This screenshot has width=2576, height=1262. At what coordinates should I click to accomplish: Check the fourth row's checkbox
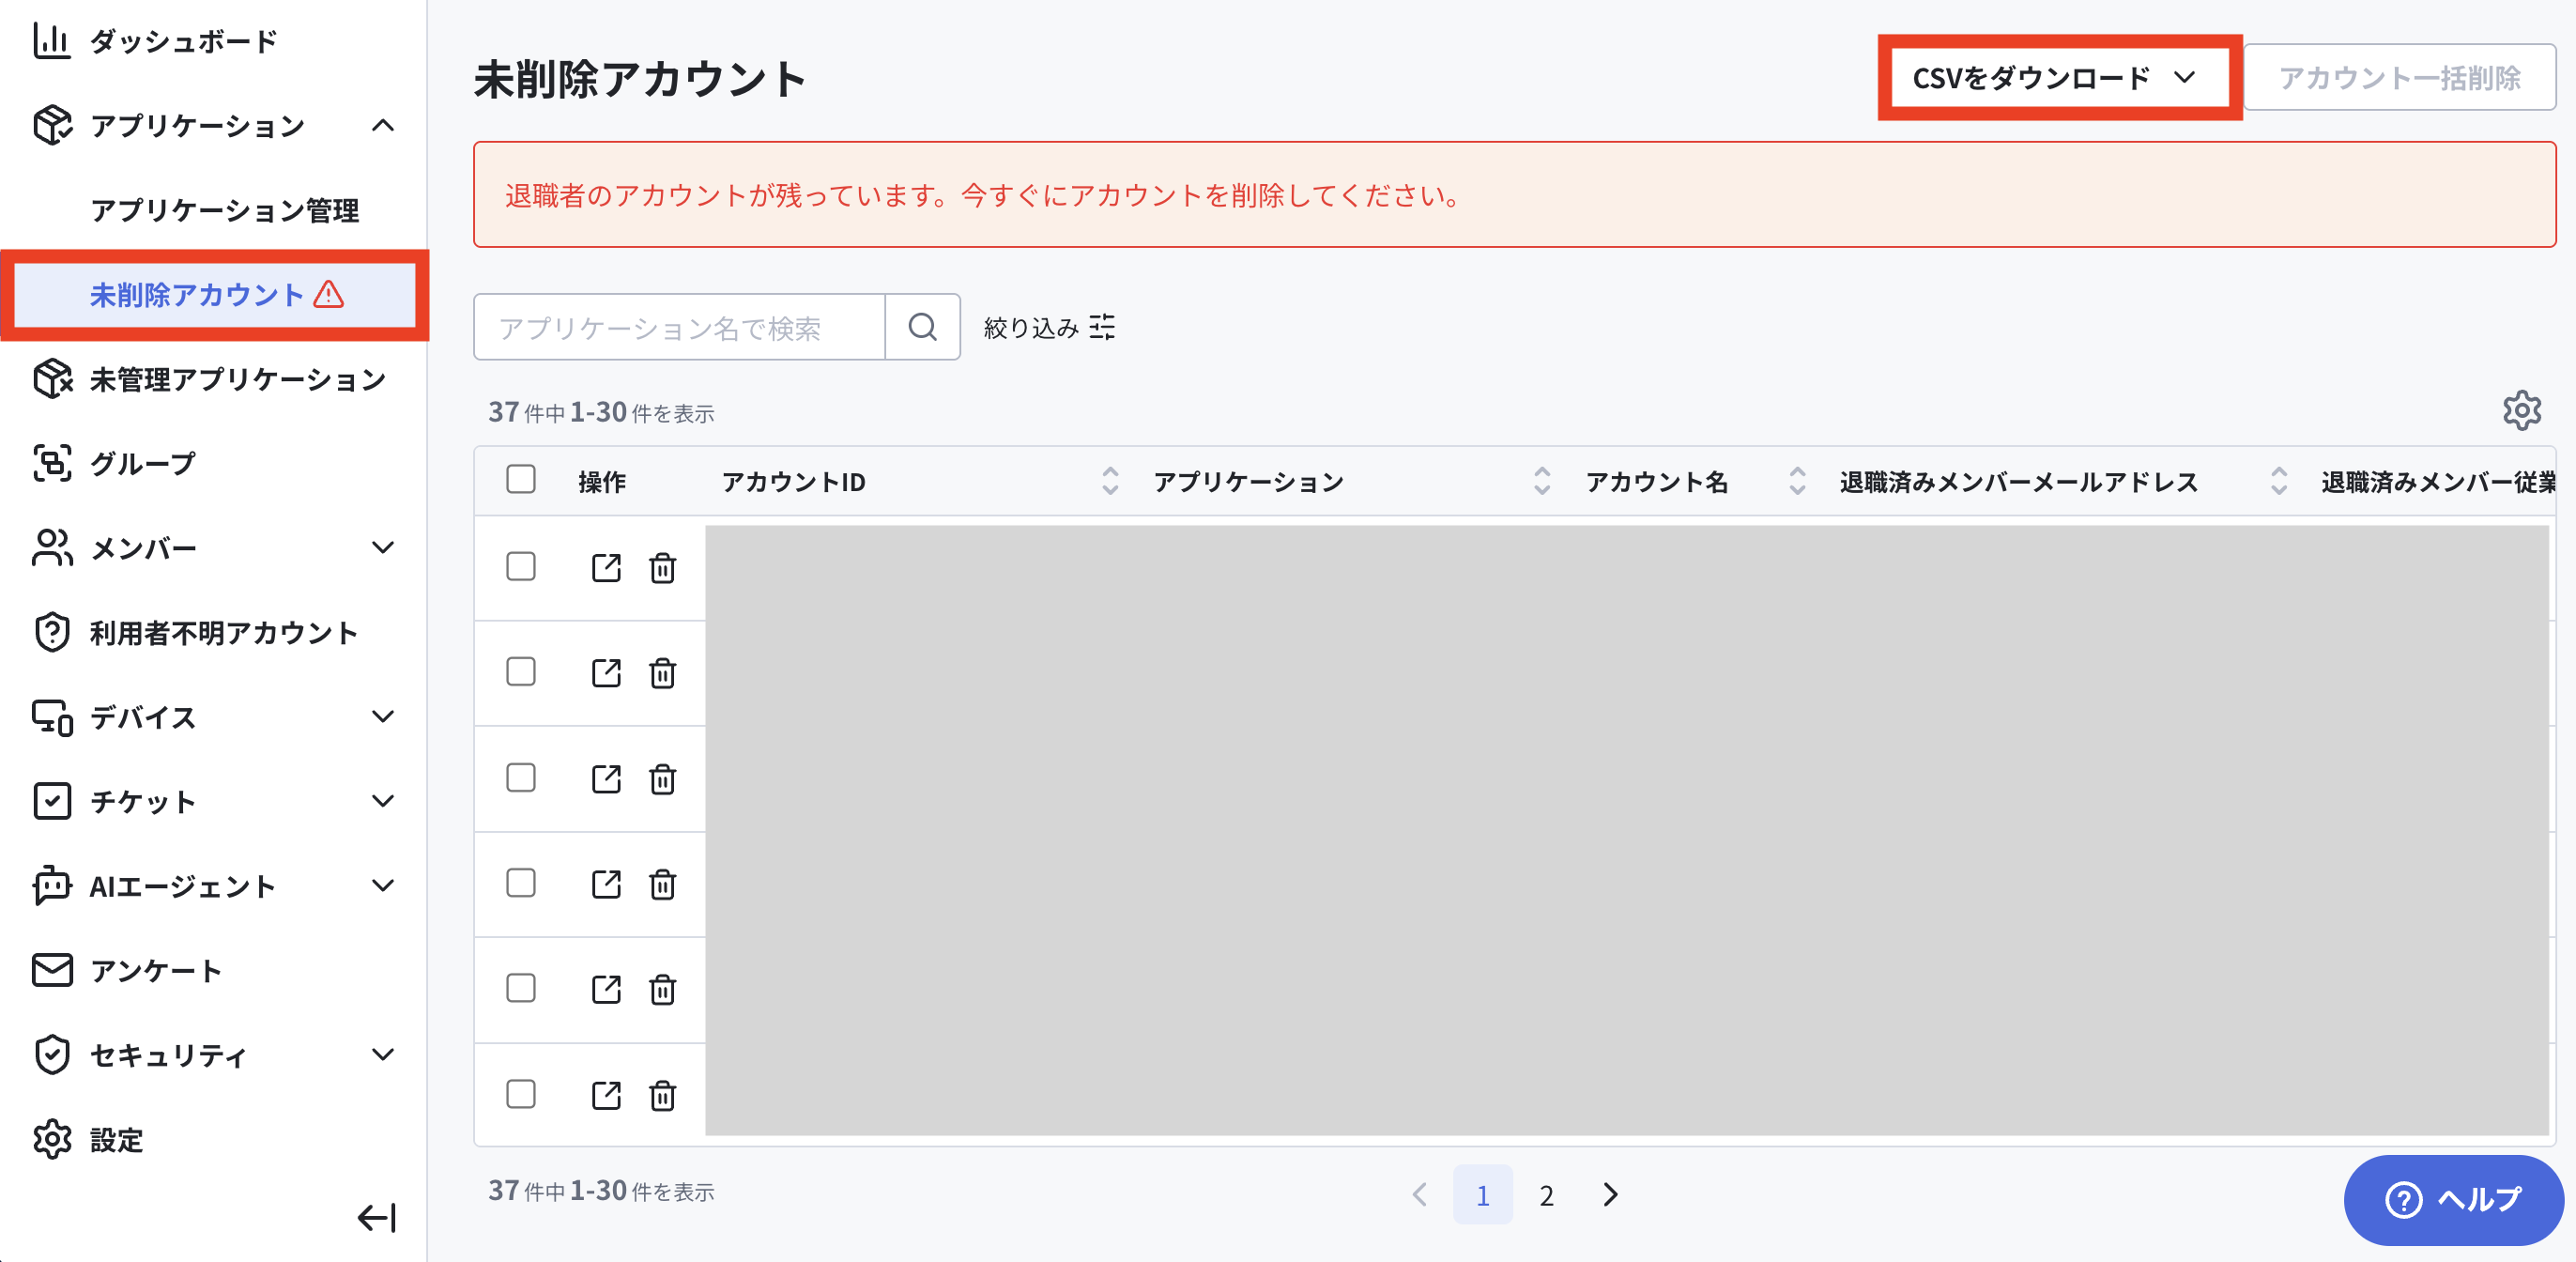click(x=521, y=883)
